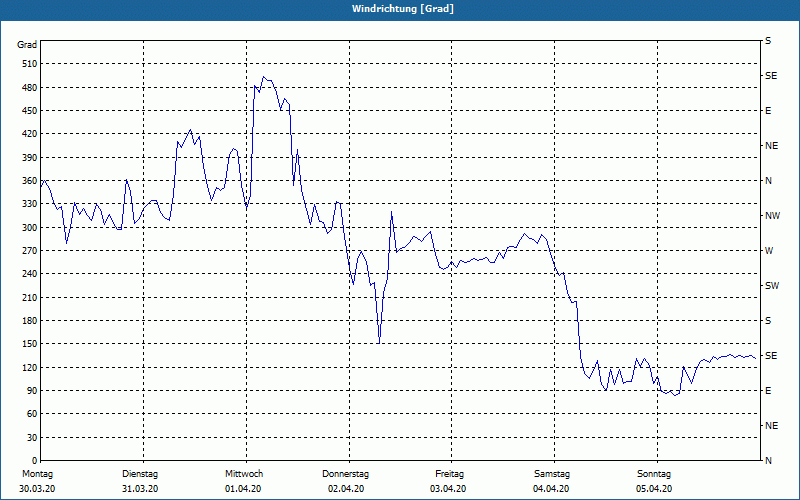Click the "NE" compass label between 30 and 60
Image resolution: width=800 pixels, height=500 pixels.
(x=771, y=426)
